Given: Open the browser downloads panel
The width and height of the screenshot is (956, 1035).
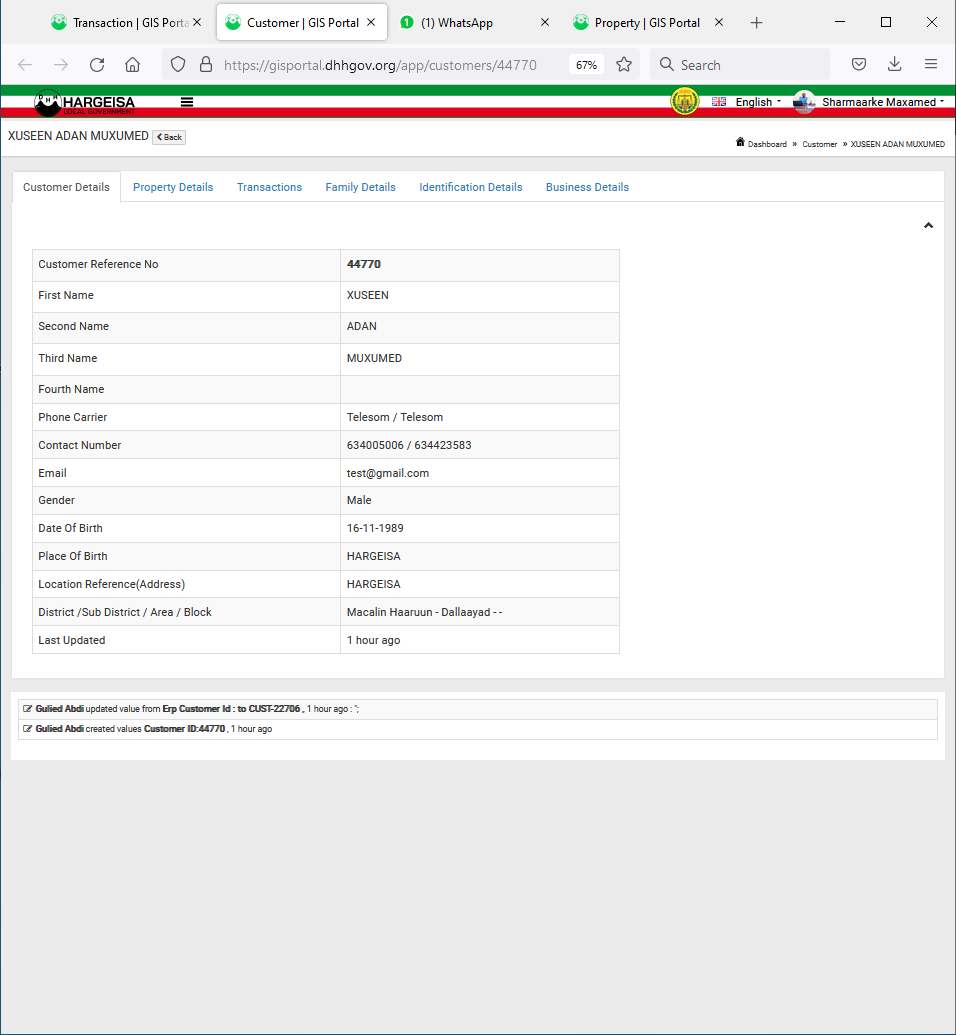Looking at the screenshot, I should click(x=895, y=64).
